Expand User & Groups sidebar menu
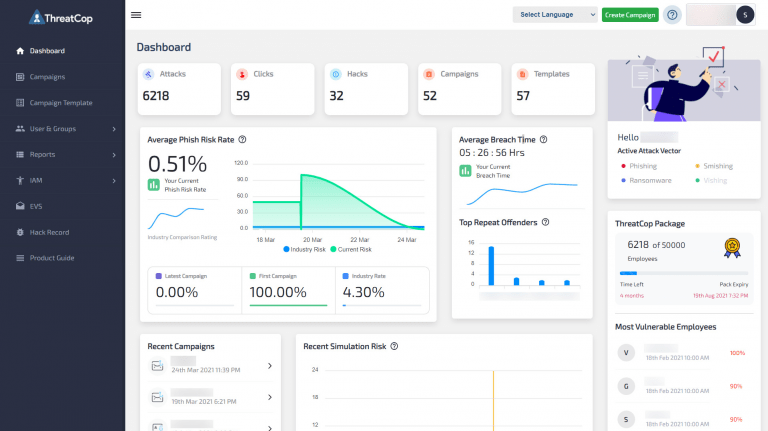Viewport: 768px width, 431px height. point(66,129)
